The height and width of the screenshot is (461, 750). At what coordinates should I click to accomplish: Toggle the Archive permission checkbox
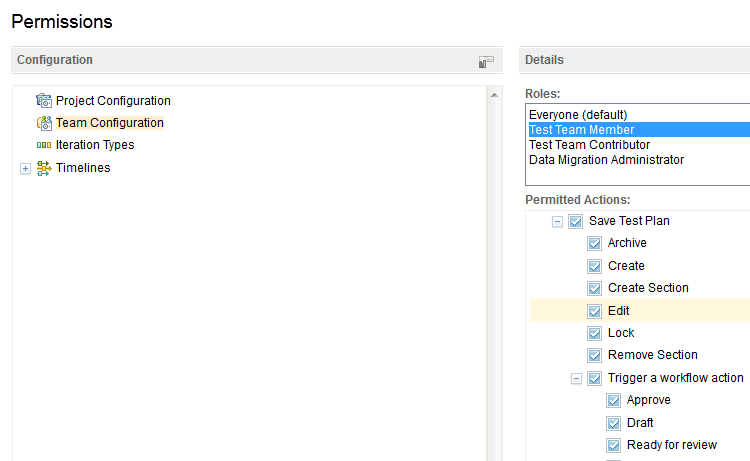[x=595, y=244]
